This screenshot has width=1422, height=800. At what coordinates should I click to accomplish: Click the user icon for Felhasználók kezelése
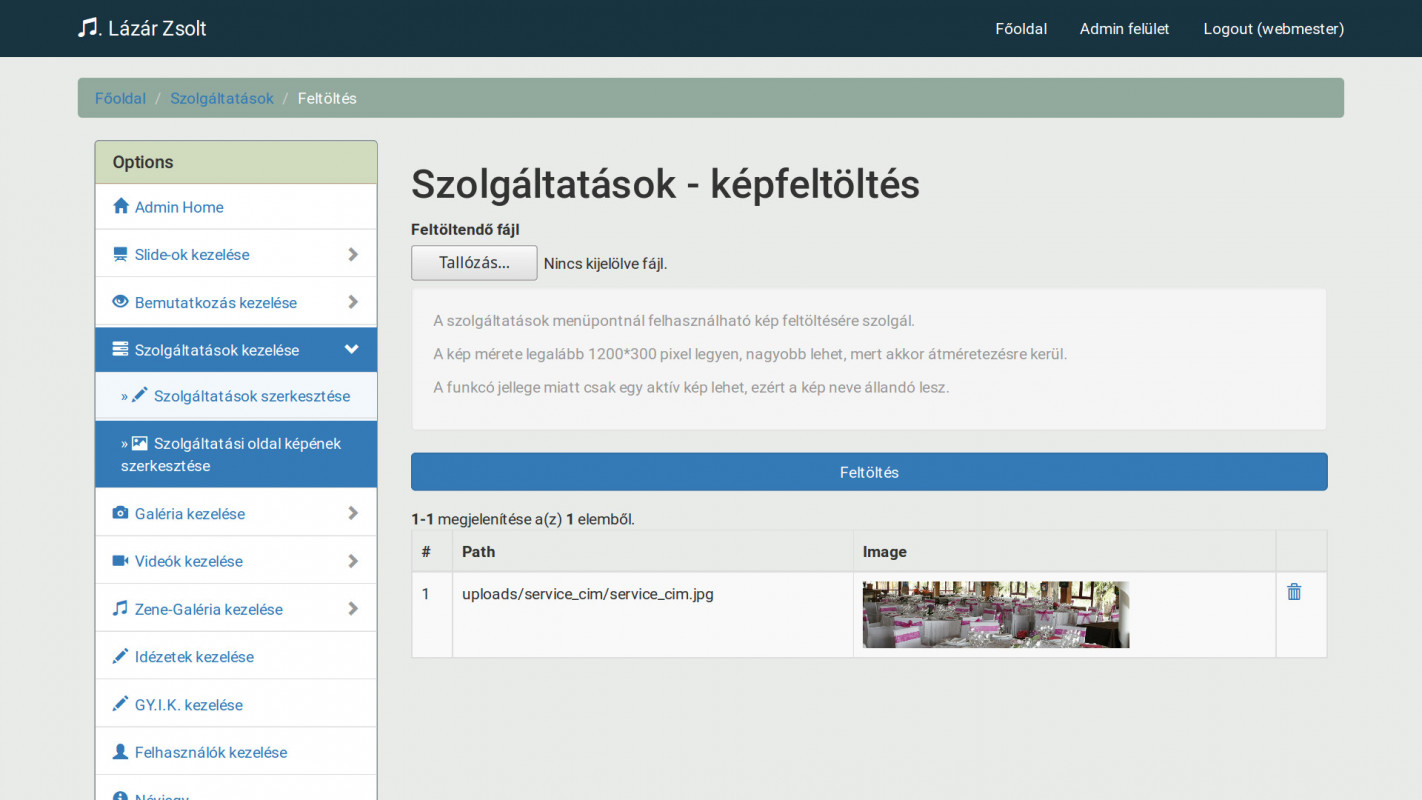coord(121,752)
